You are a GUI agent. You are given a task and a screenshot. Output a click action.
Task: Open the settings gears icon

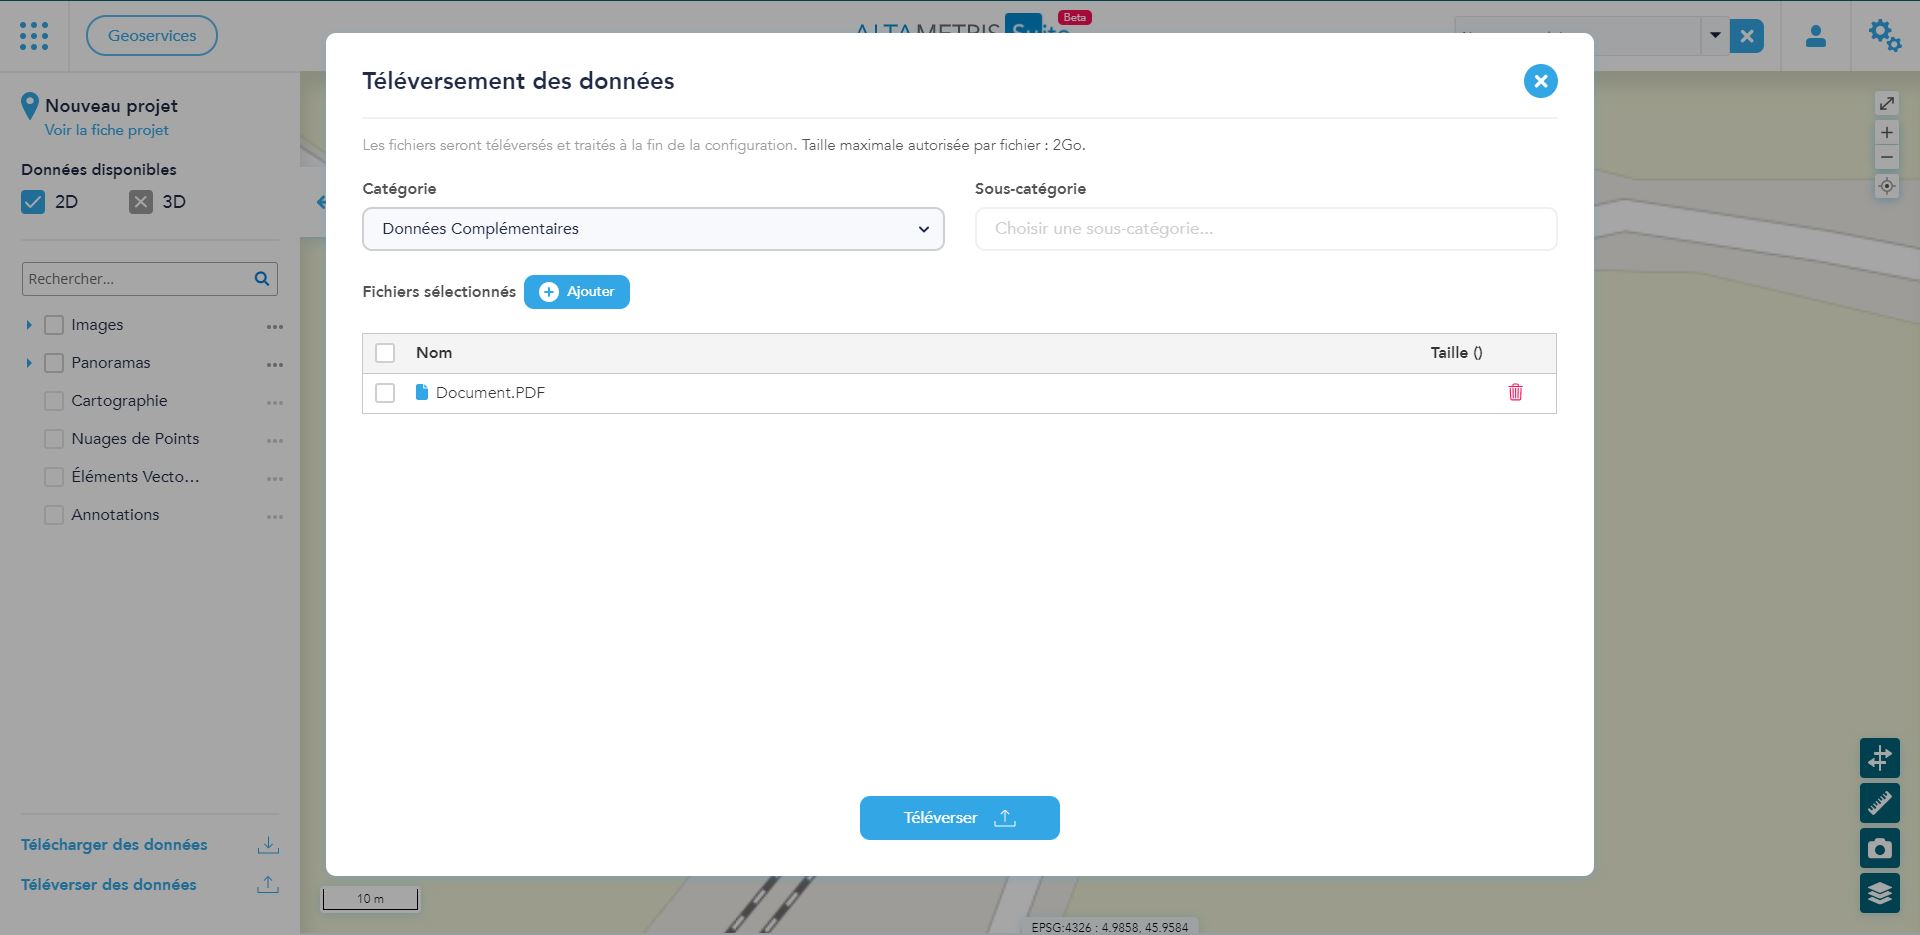click(1885, 36)
